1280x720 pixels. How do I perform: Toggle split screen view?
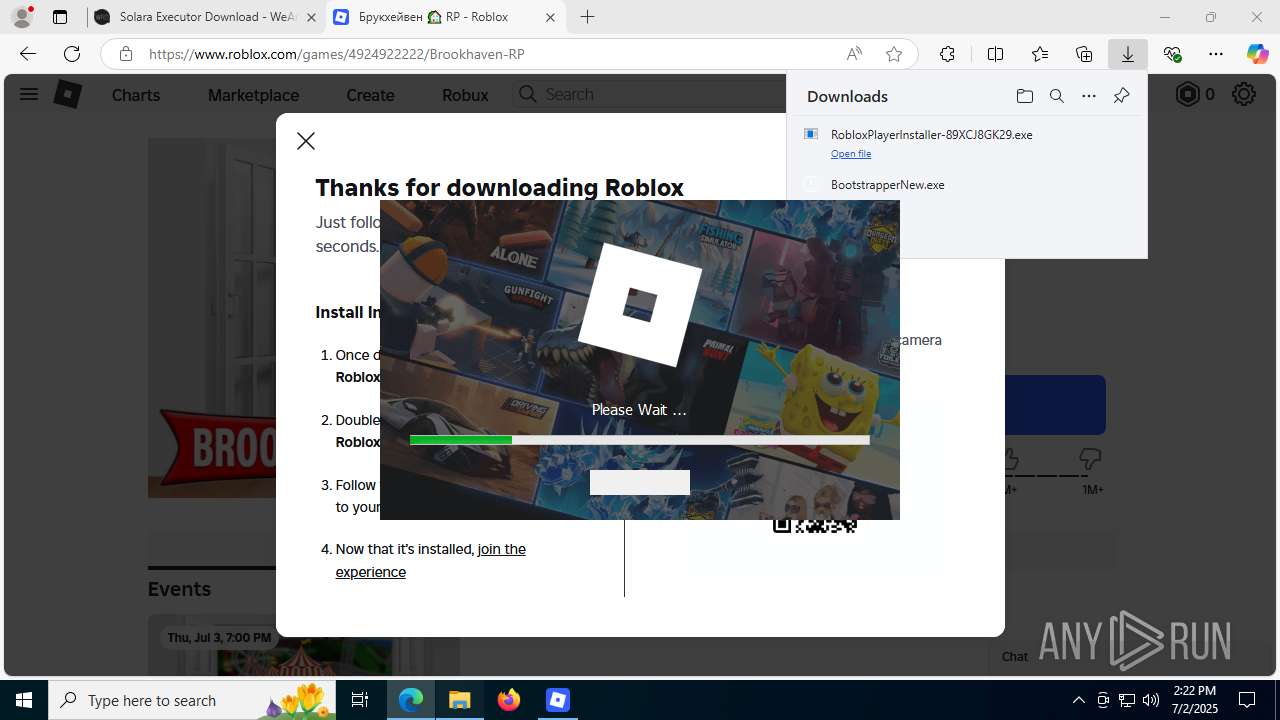[x=995, y=54]
